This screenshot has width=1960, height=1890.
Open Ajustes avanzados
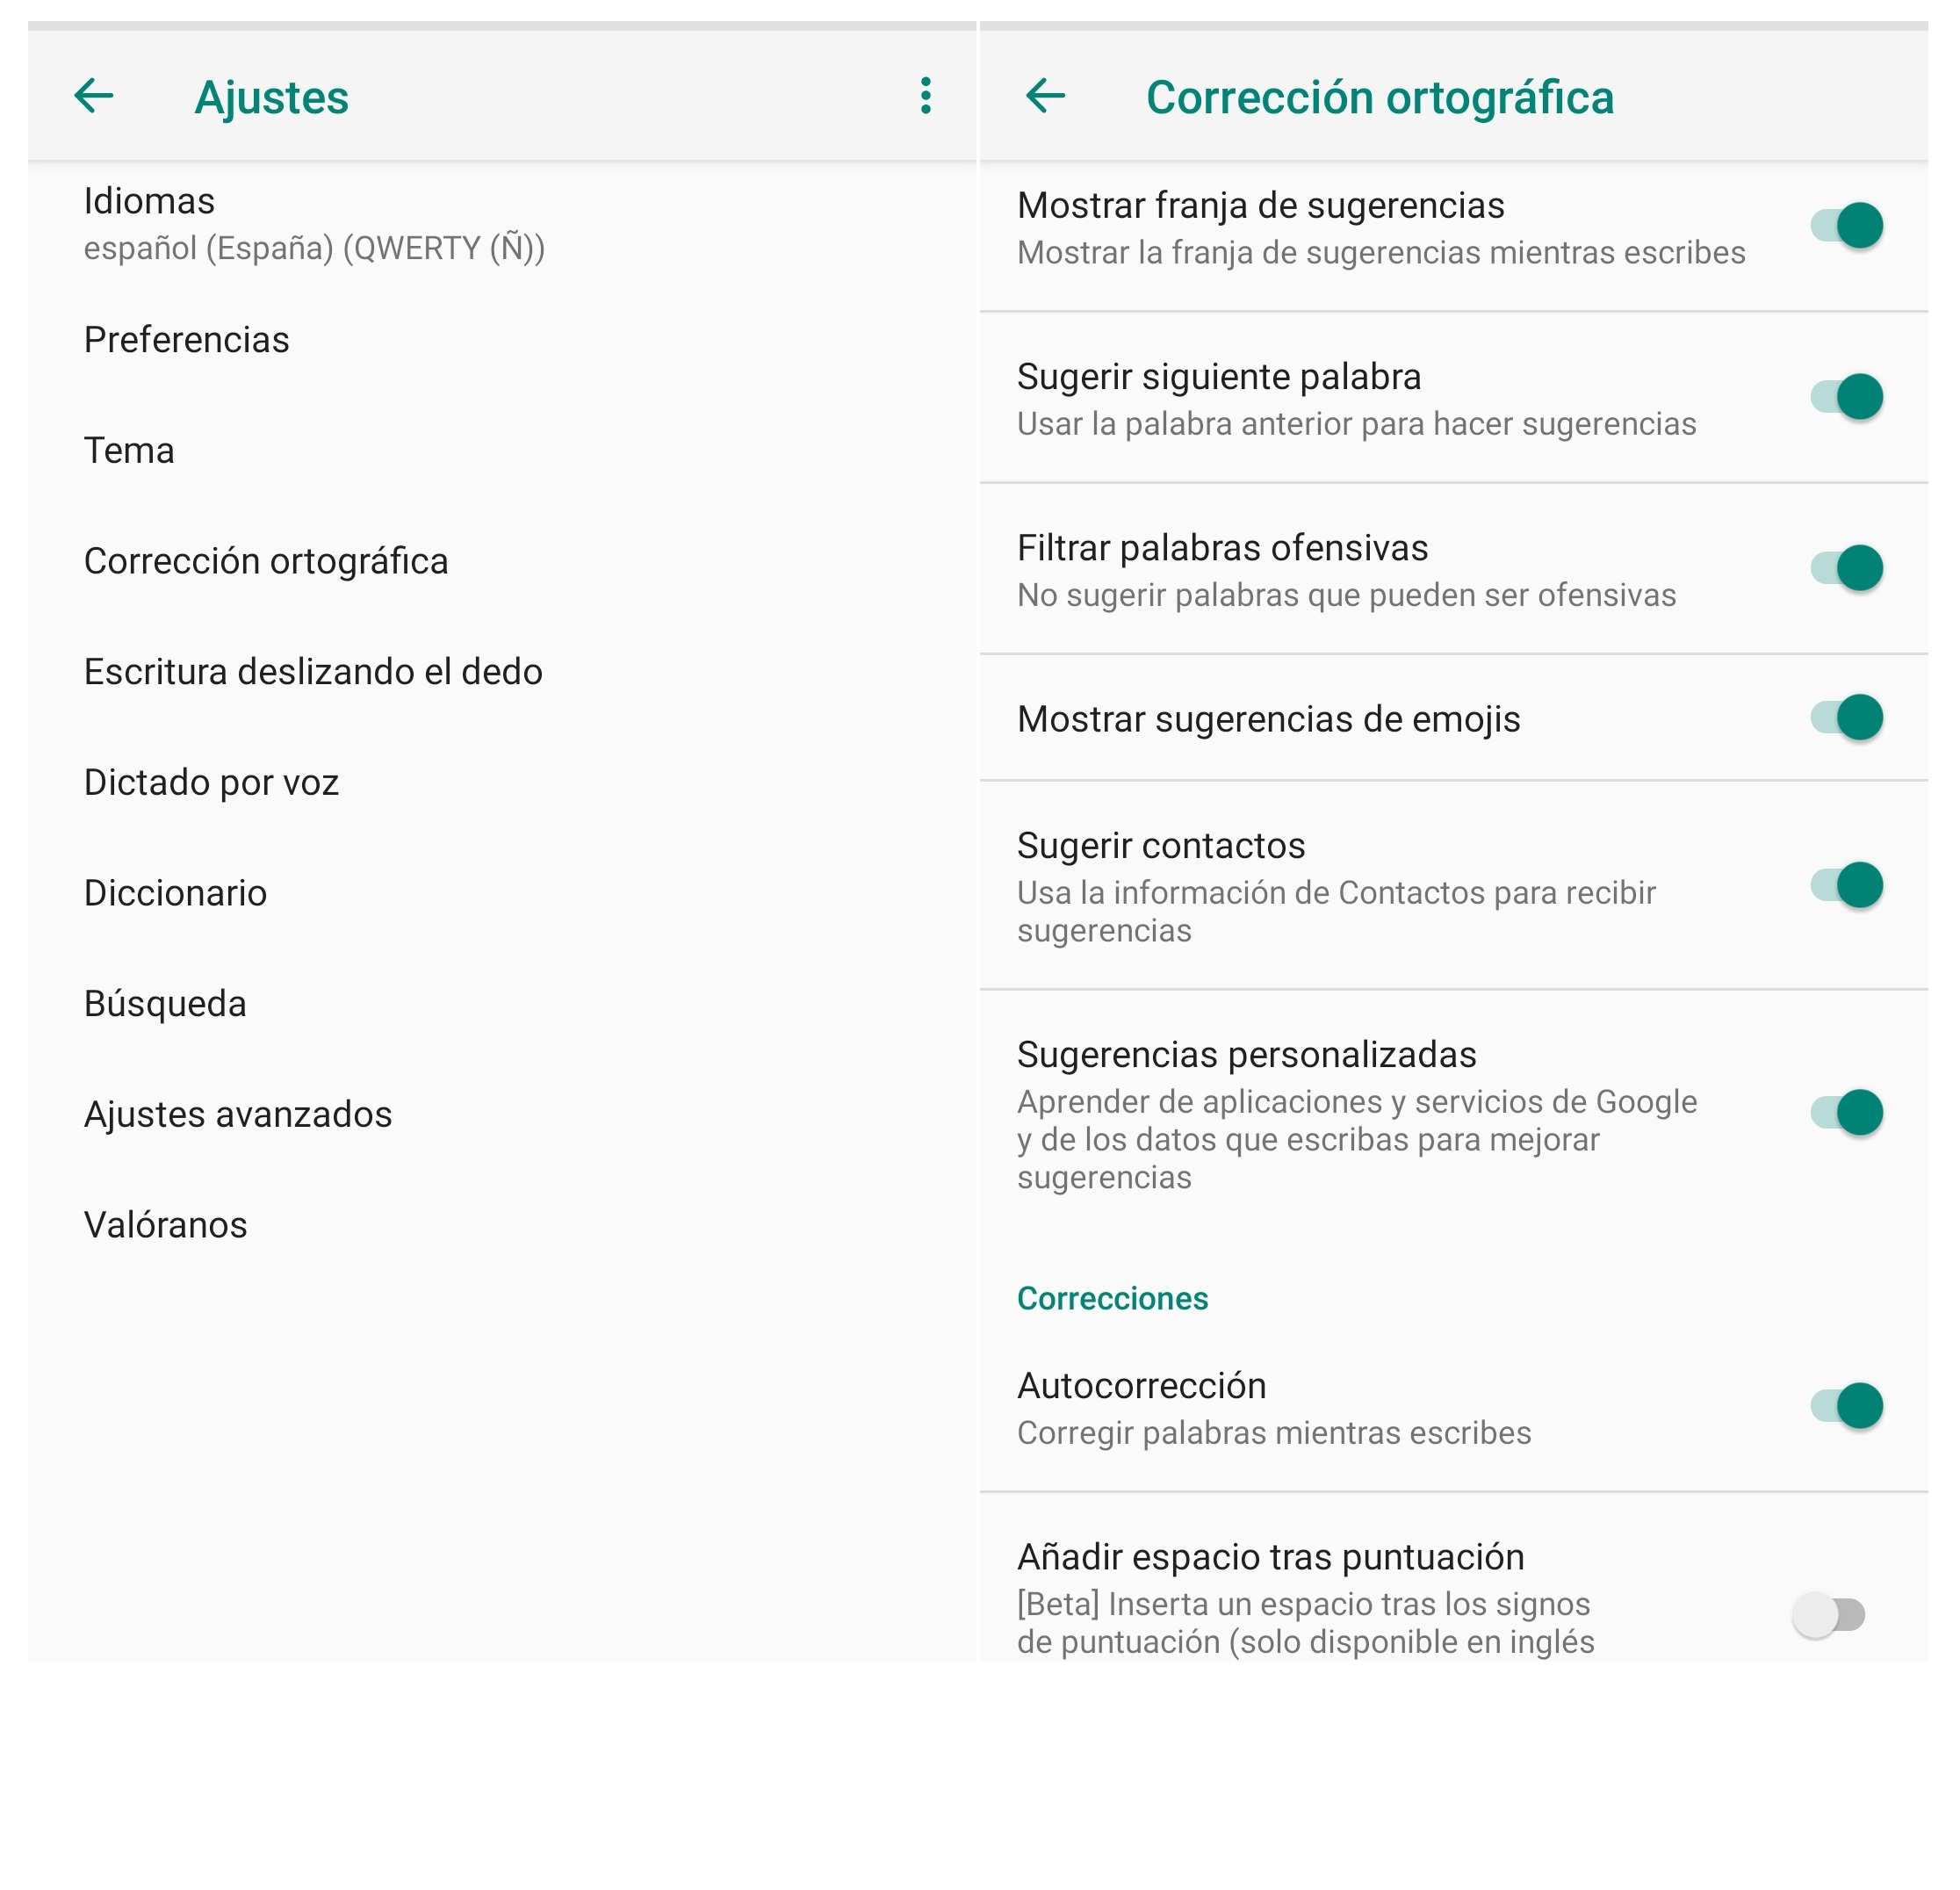pos(238,1114)
